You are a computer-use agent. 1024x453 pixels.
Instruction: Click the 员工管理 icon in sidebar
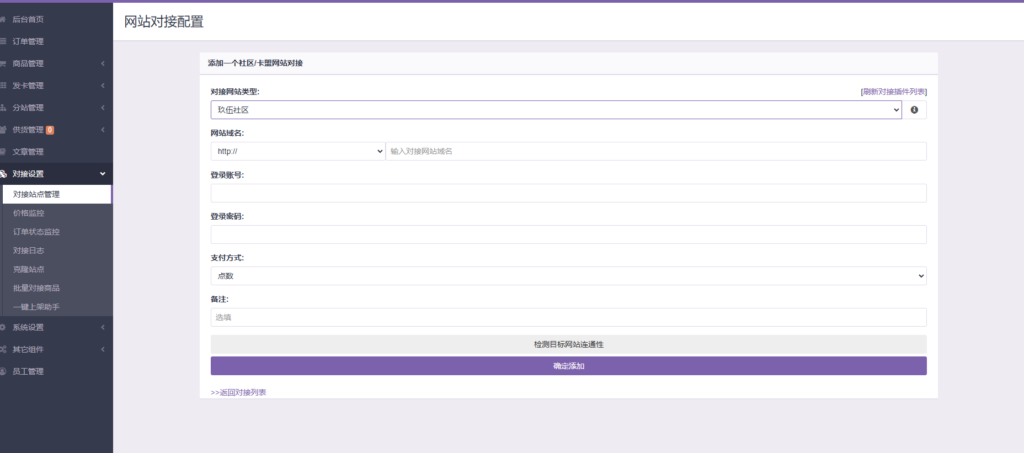click(x=4, y=371)
